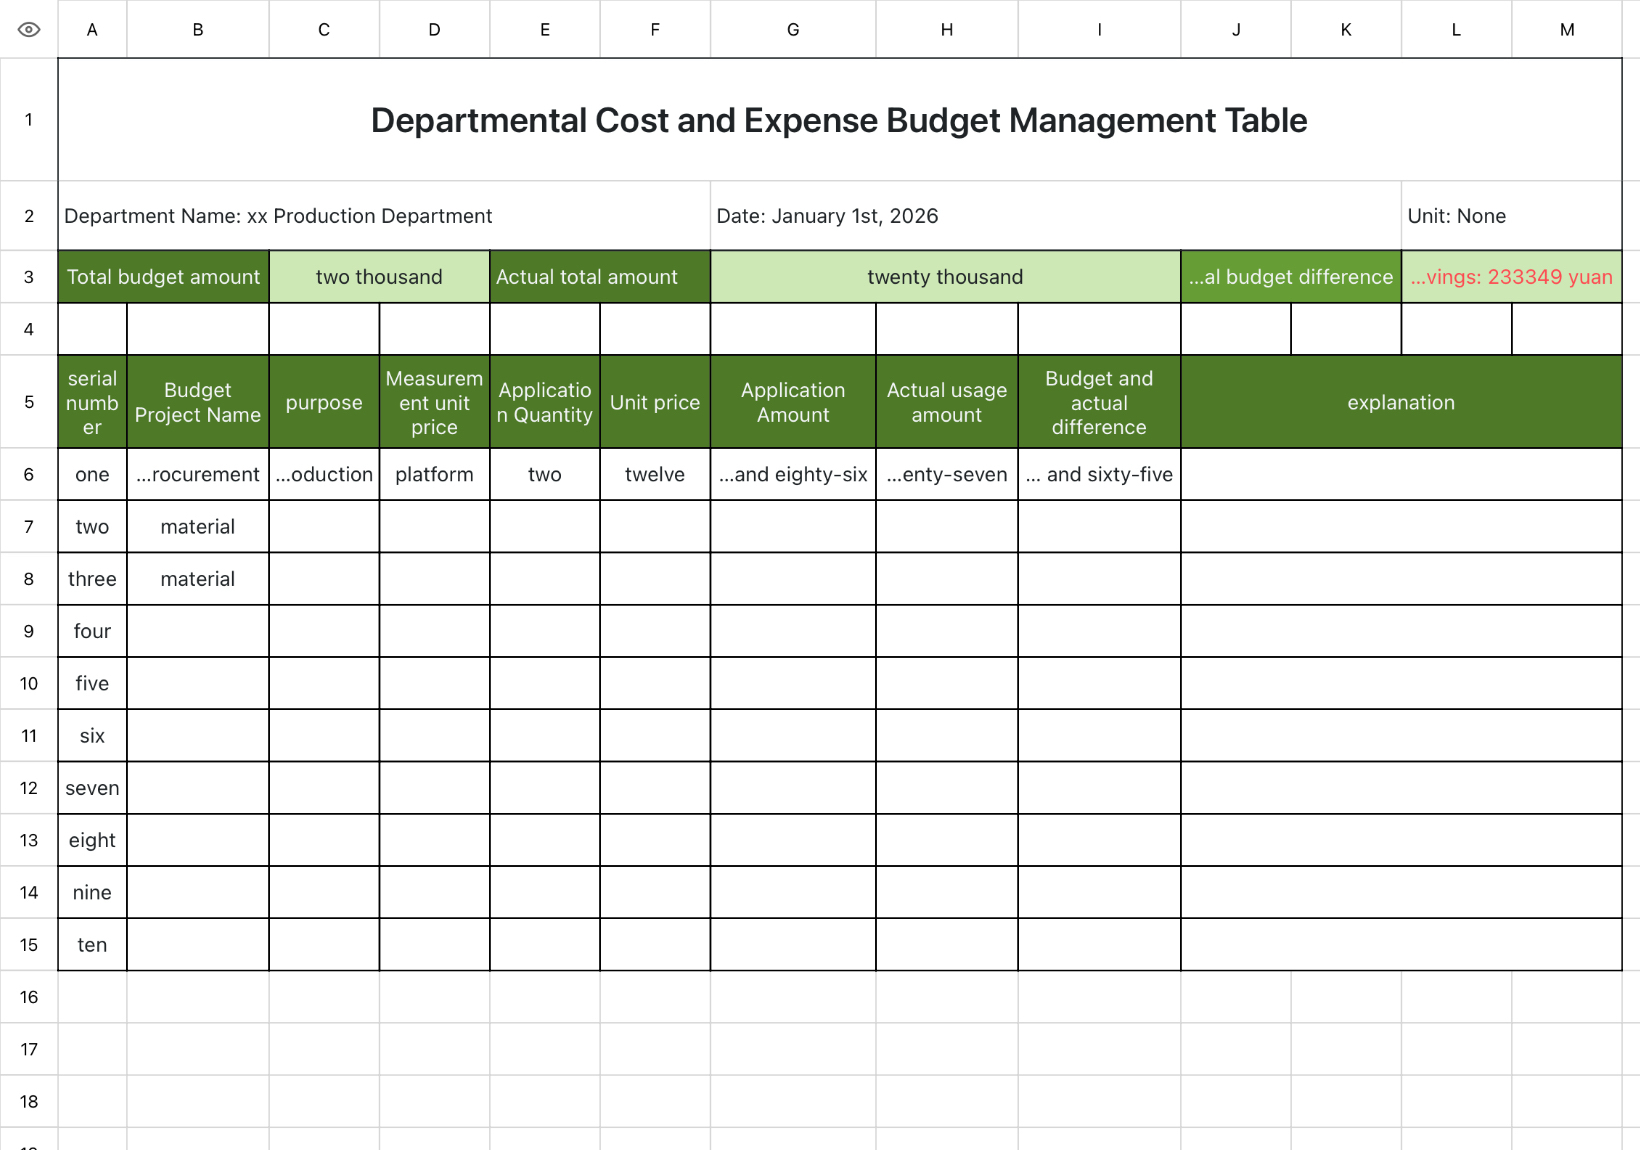The width and height of the screenshot is (1640, 1150).
Task: Click the 'nine' serial cell
Action: (92, 892)
